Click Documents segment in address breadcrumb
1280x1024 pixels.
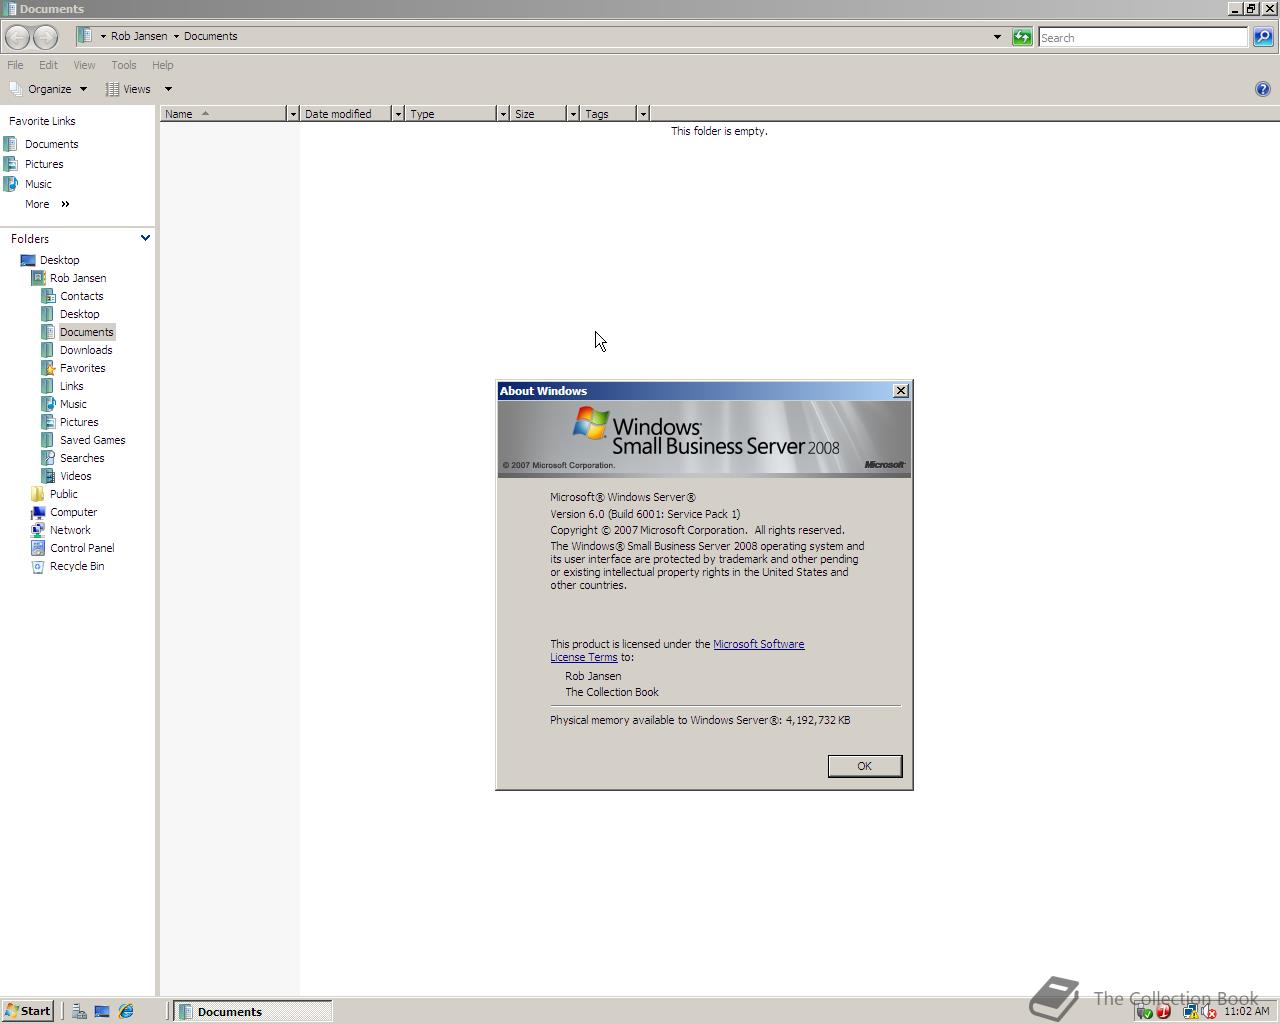(x=210, y=36)
